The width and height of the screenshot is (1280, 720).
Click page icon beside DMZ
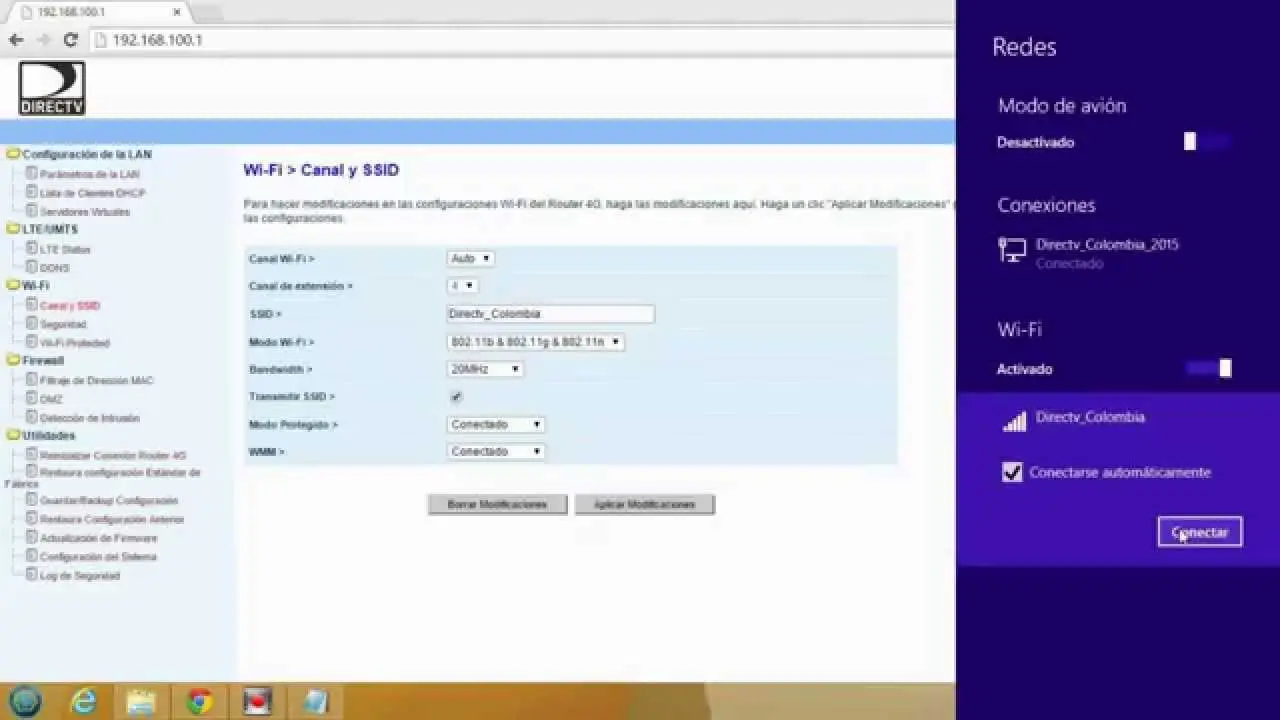pyautogui.click(x=32, y=398)
